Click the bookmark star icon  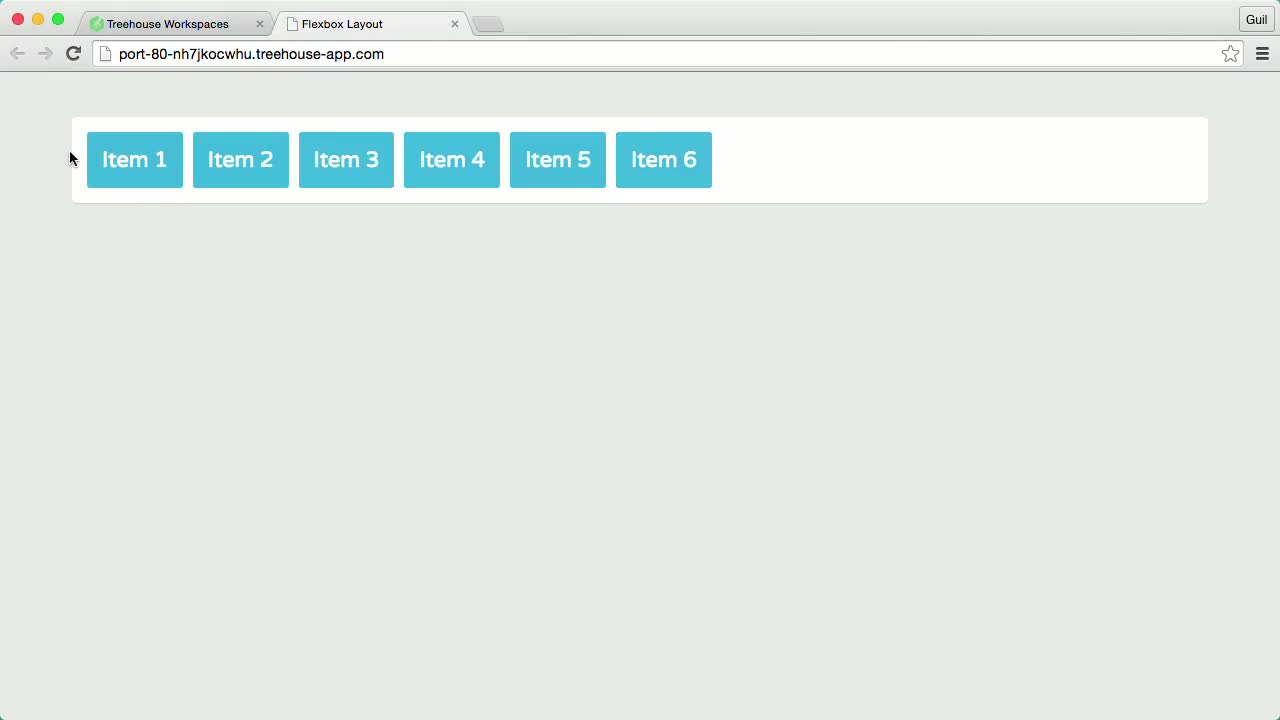point(1230,54)
